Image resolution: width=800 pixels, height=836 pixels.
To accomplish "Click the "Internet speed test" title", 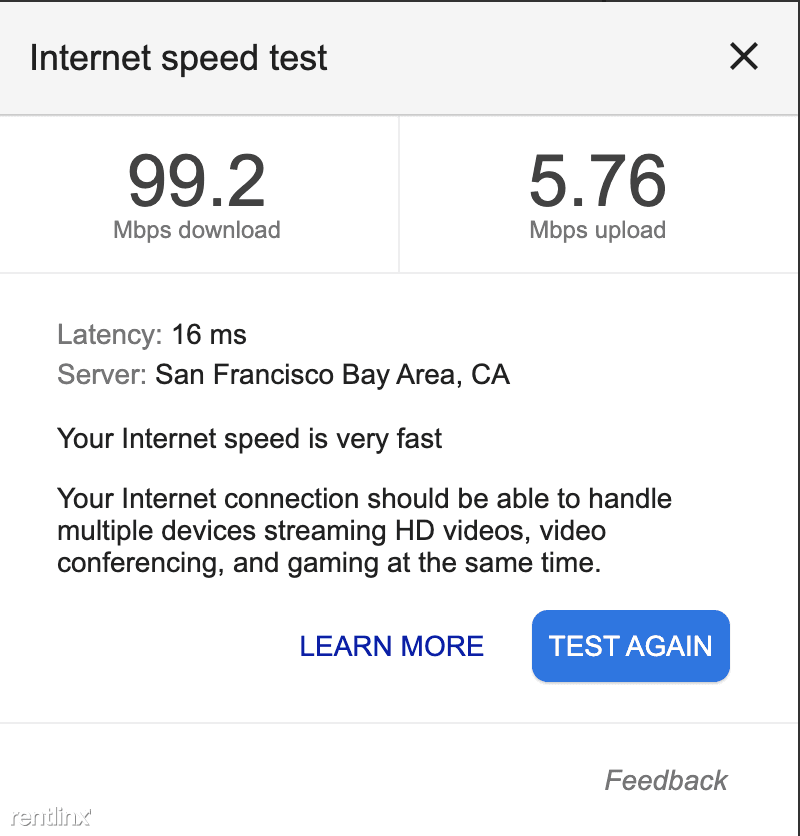I will 178,58.
